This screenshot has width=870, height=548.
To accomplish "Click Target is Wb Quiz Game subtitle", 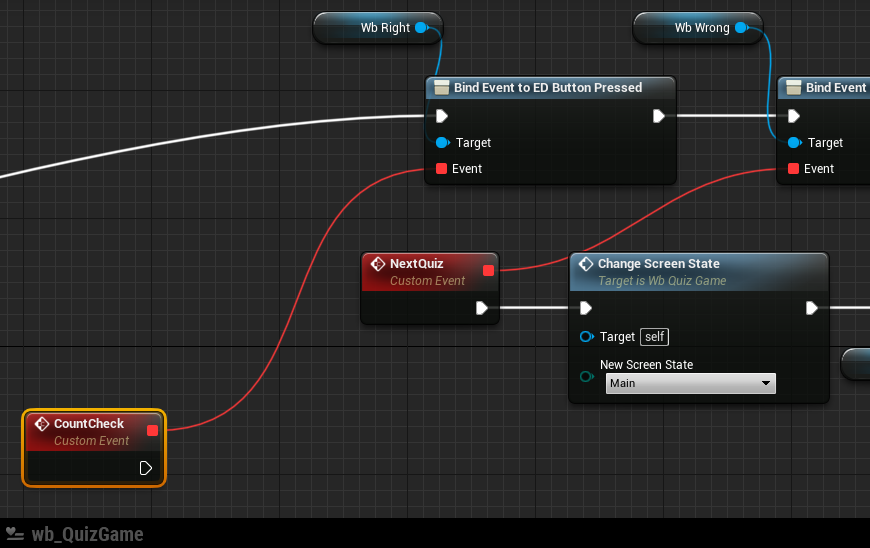I will click(662, 281).
